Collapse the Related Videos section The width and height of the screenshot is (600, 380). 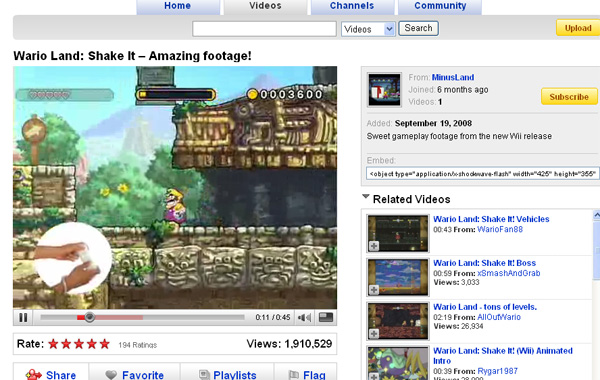(x=366, y=197)
